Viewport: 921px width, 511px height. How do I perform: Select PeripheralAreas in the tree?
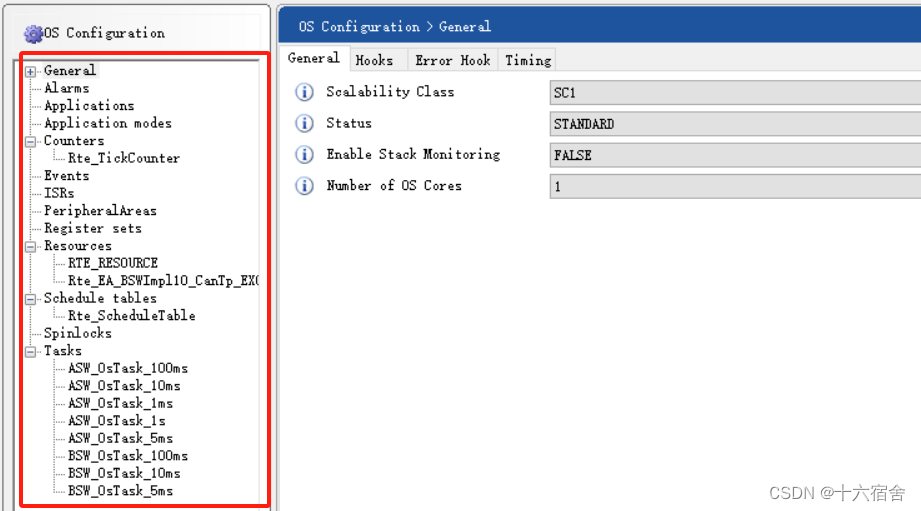click(100, 211)
